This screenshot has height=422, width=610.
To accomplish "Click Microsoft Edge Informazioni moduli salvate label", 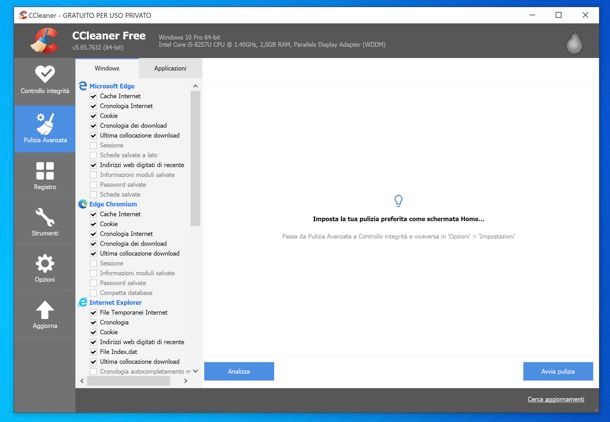I will [x=137, y=175].
